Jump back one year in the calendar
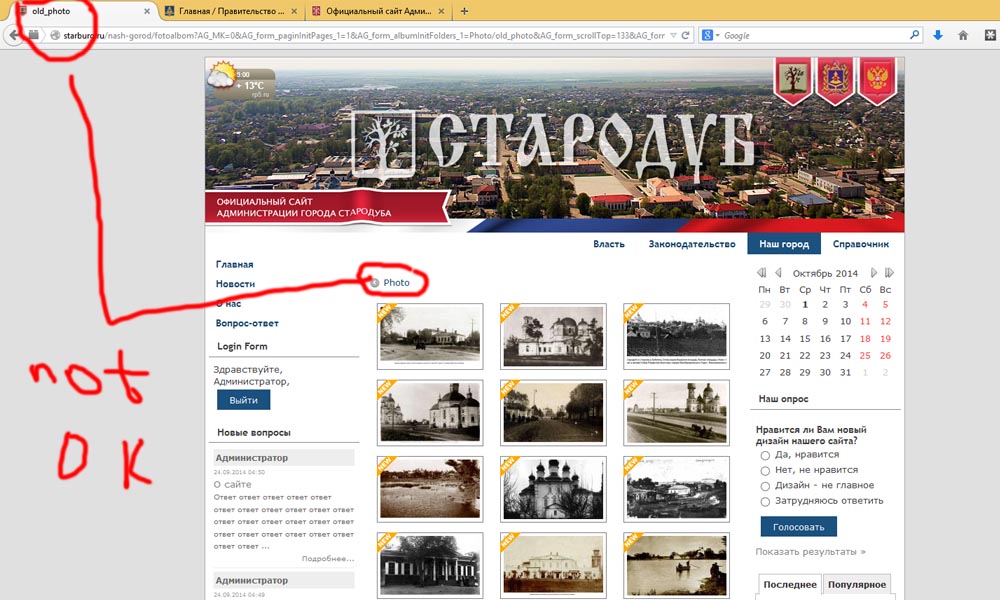The width and height of the screenshot is (1000, 600). click(x=761, y=273)
